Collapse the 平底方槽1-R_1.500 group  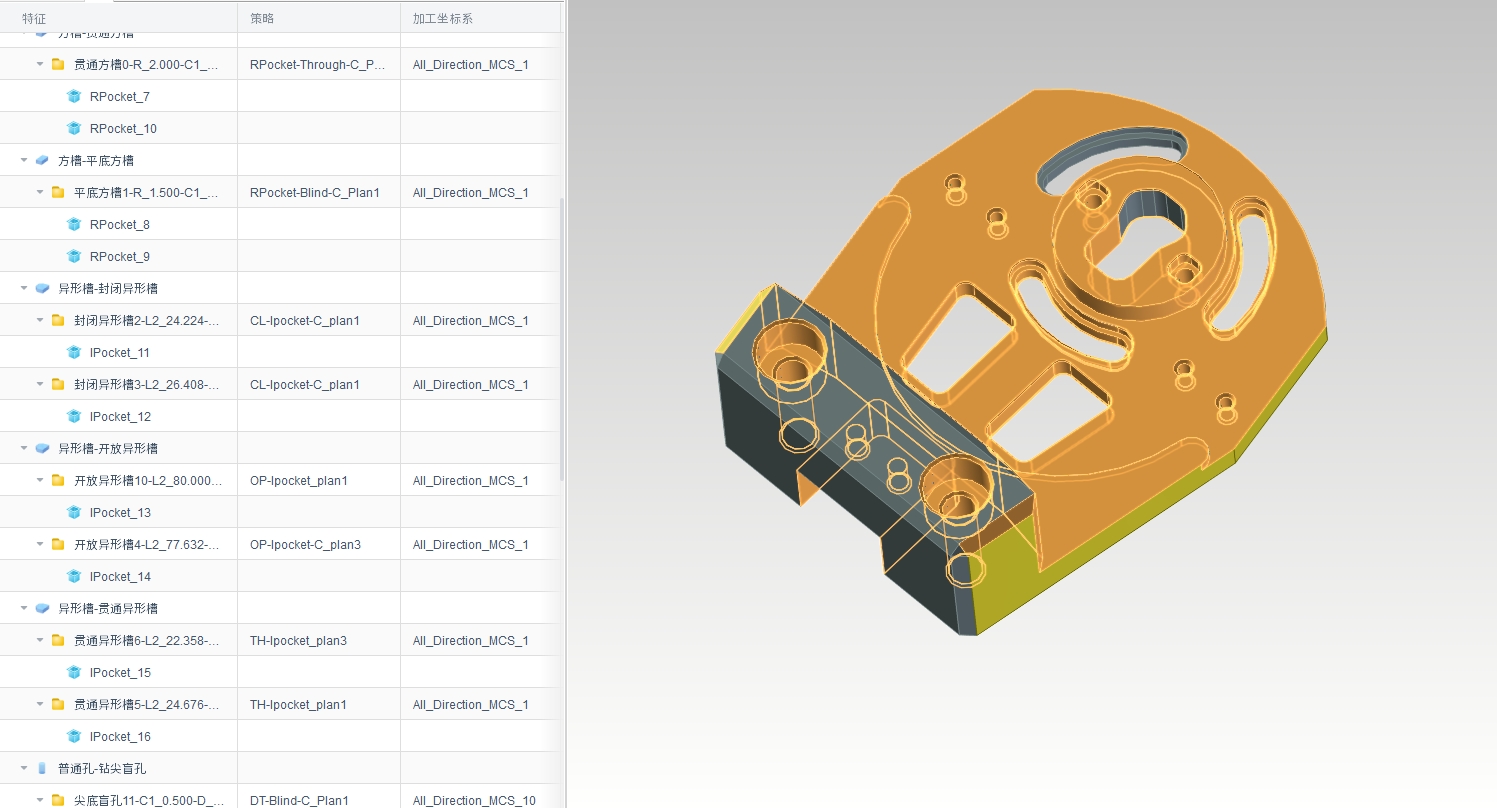[x=40, y=192]
